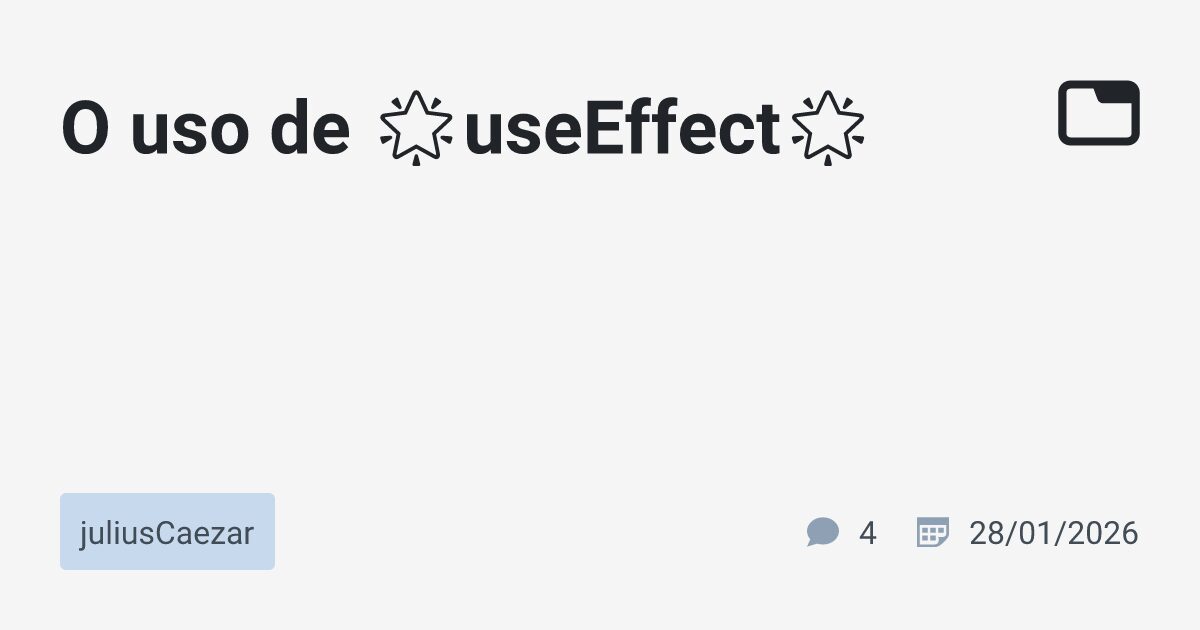Click the month 01 in the date
1200x630 pixels.
coord(1034,533)
